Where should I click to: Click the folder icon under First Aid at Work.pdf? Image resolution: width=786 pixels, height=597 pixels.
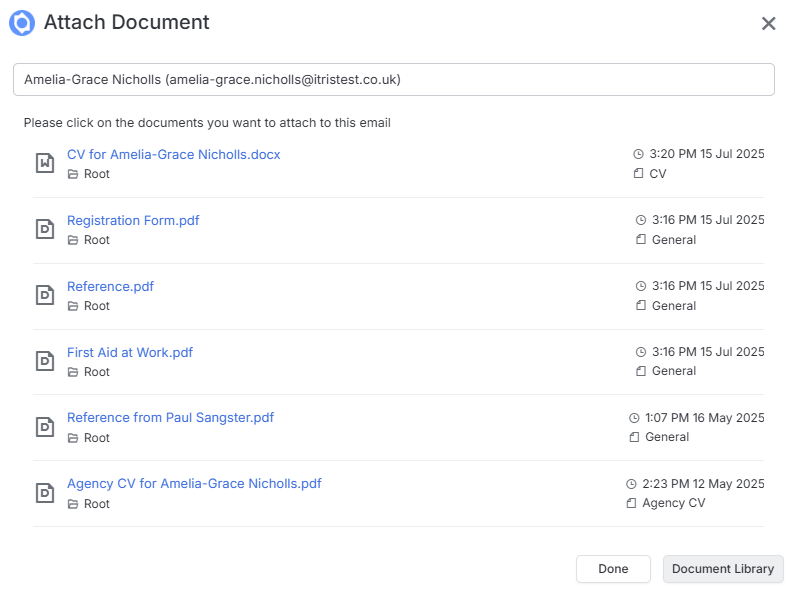tap(73, 372)
